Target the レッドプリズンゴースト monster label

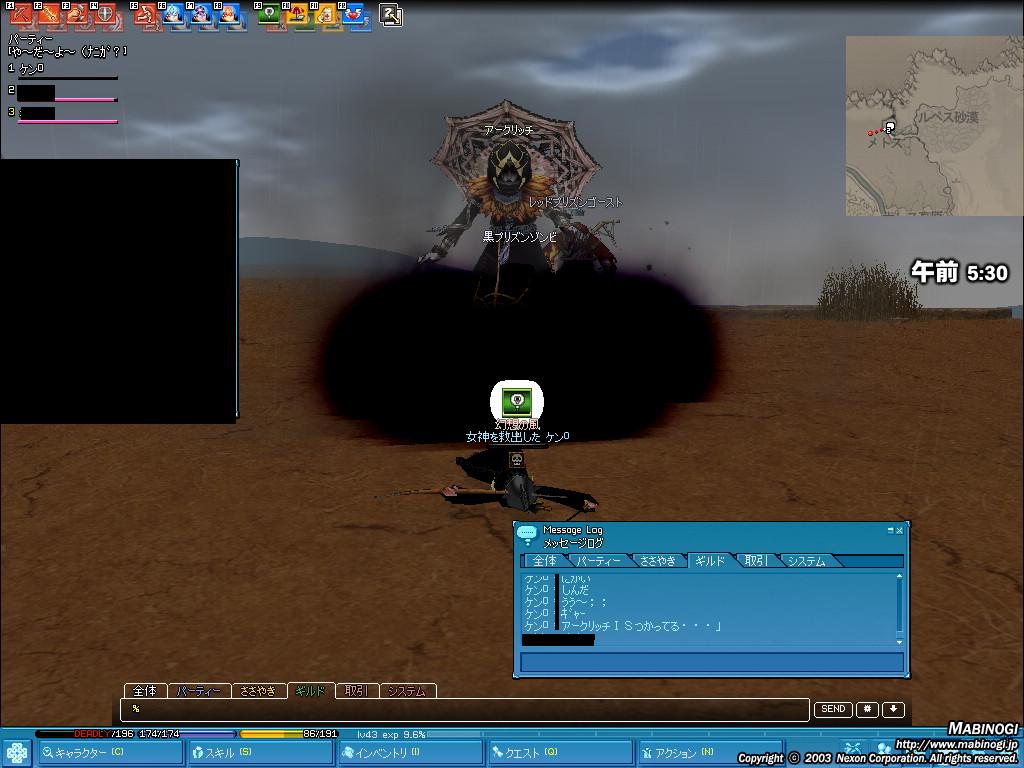tap(575, 202)
